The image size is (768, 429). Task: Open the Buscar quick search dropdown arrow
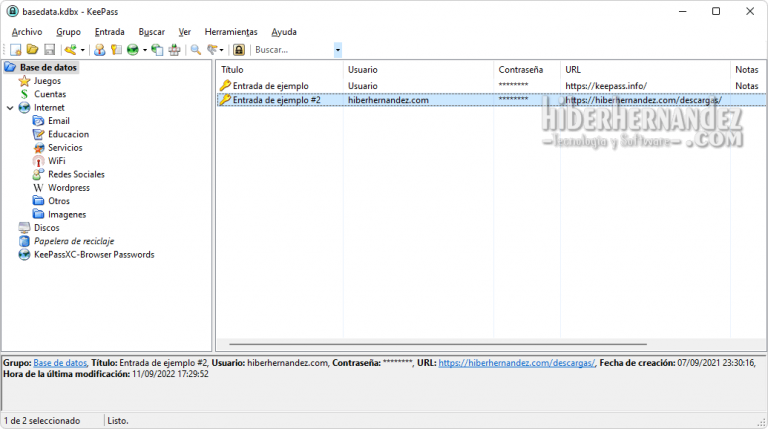click(337, 49)
